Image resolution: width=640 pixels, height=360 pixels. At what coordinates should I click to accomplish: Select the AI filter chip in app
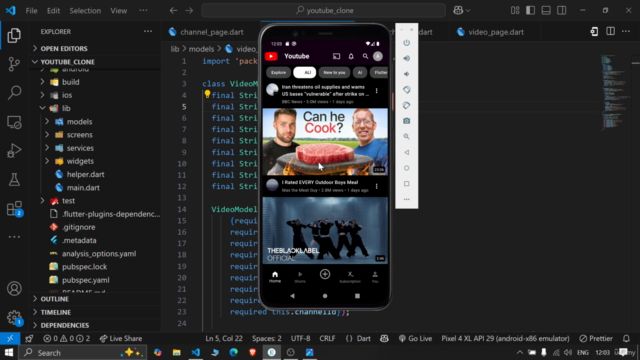point(360,73)
